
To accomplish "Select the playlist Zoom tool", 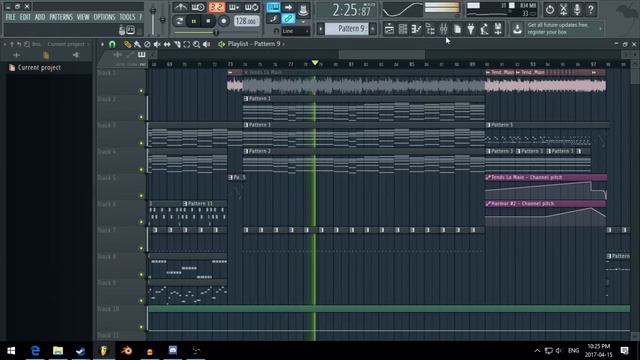I will [x=196, y=44].
